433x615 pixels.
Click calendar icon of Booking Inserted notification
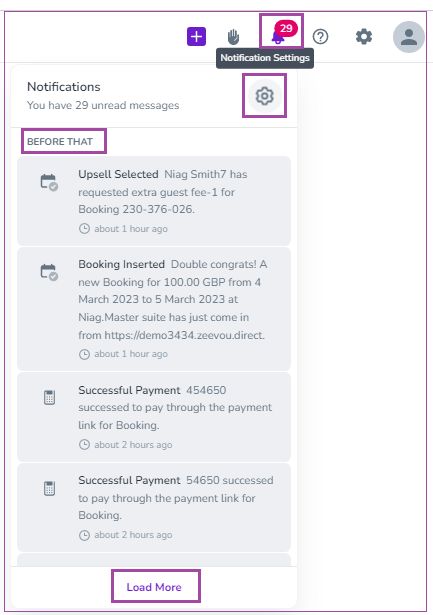click(x=49, y=272)
